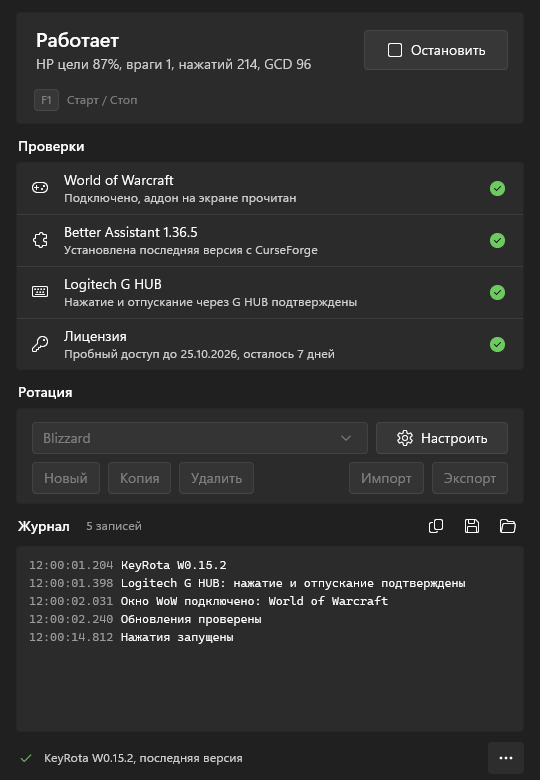This screenshot has width=540, height=780.
Task: Open log folder icon in Журнал header
Action: [508, 526]
